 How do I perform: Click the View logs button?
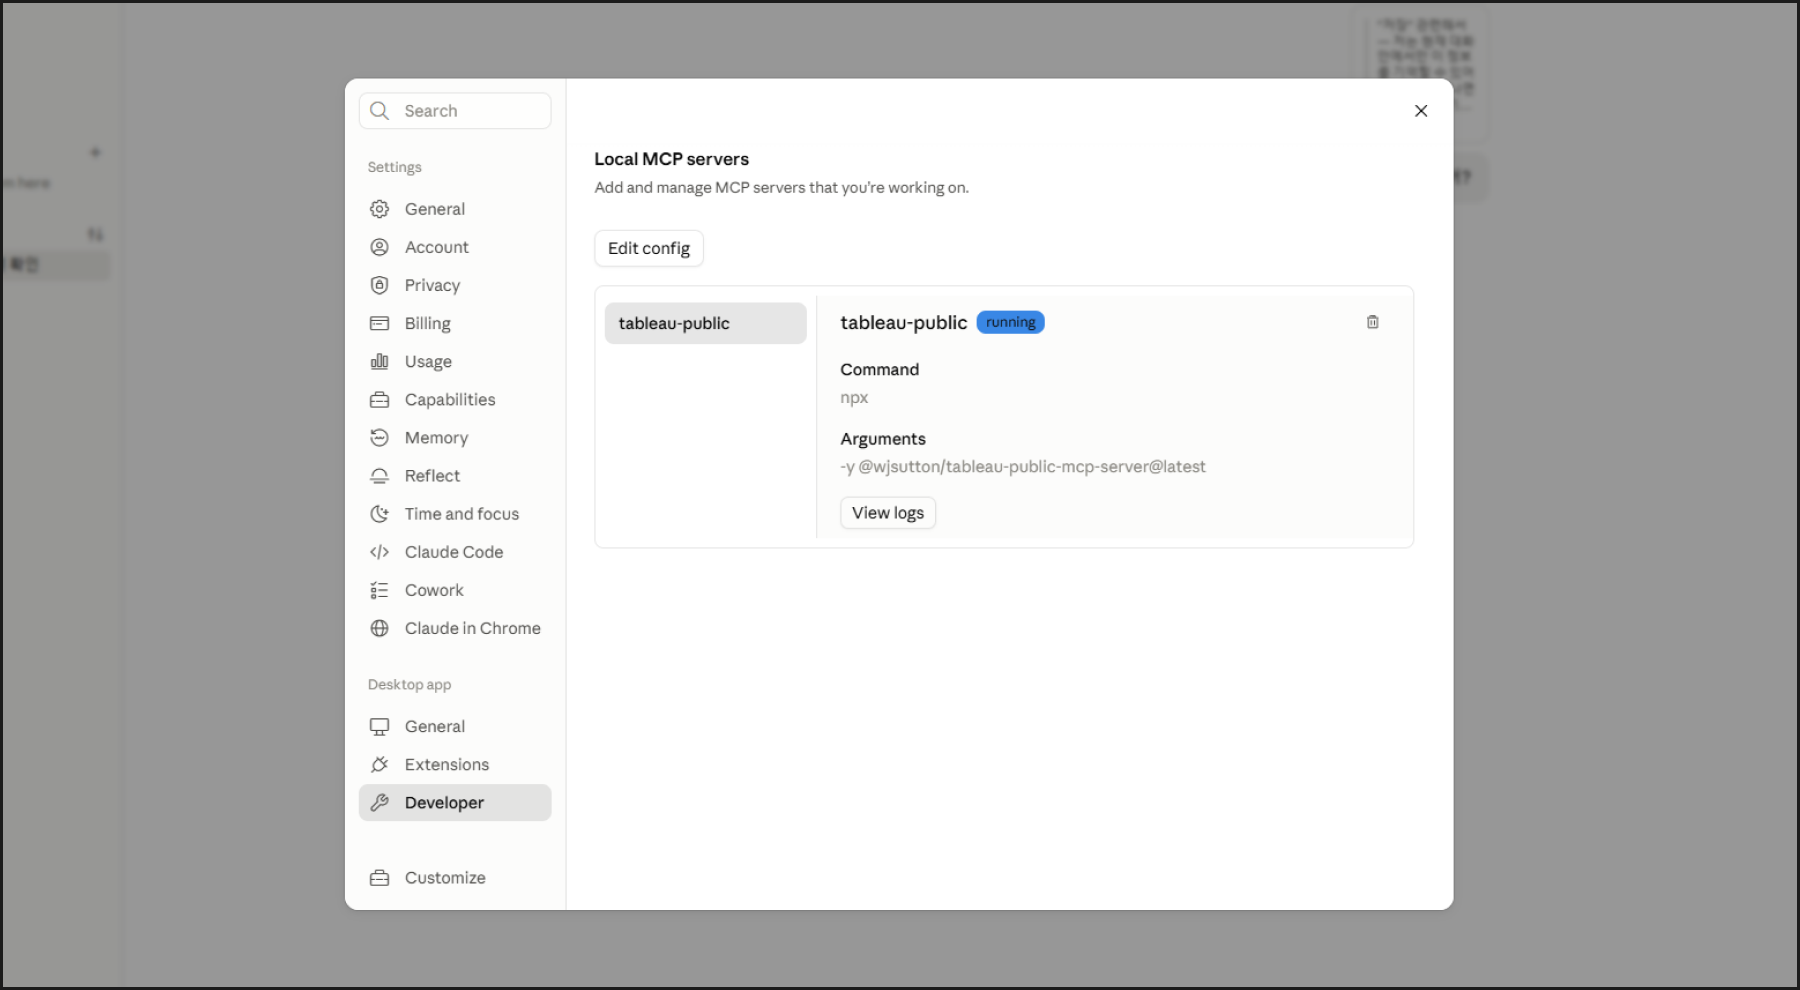888,513
